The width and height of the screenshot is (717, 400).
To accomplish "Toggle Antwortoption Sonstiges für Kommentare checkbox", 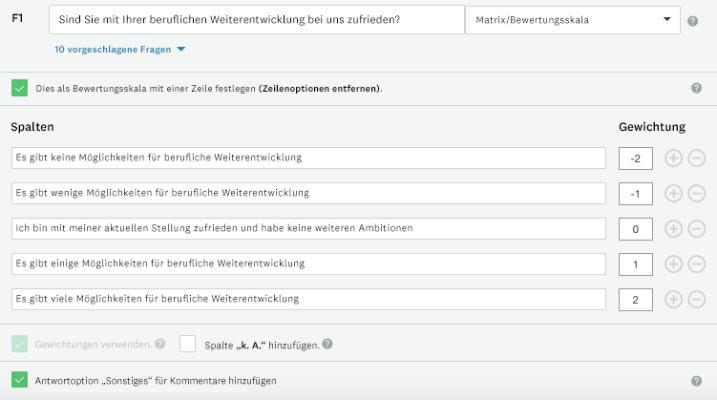I will pyautogui.click(x=20, y=381).
